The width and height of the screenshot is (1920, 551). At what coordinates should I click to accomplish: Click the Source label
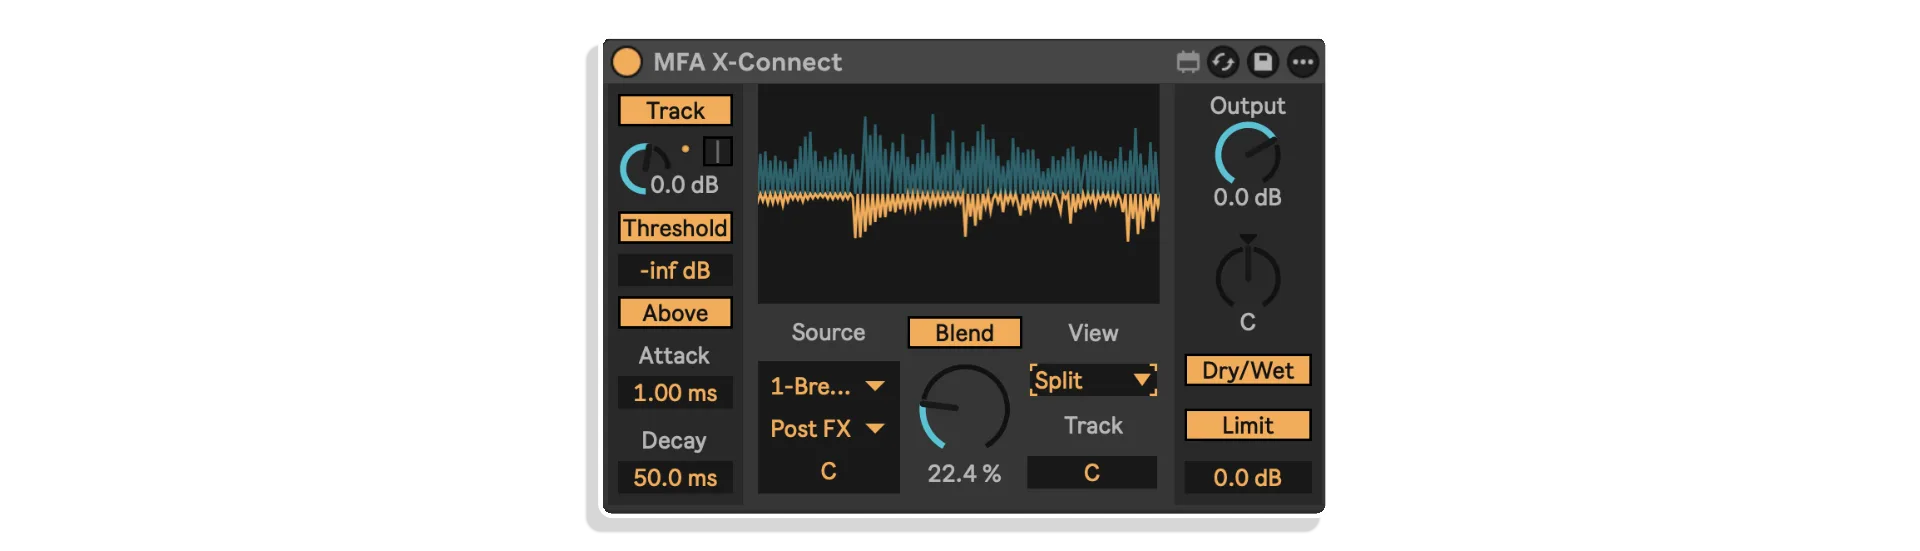828,332
